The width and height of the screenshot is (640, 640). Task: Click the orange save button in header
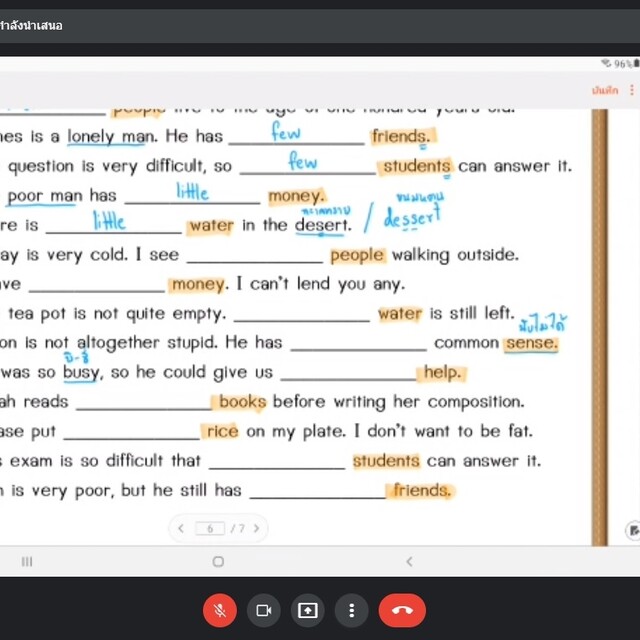point(605,90)
